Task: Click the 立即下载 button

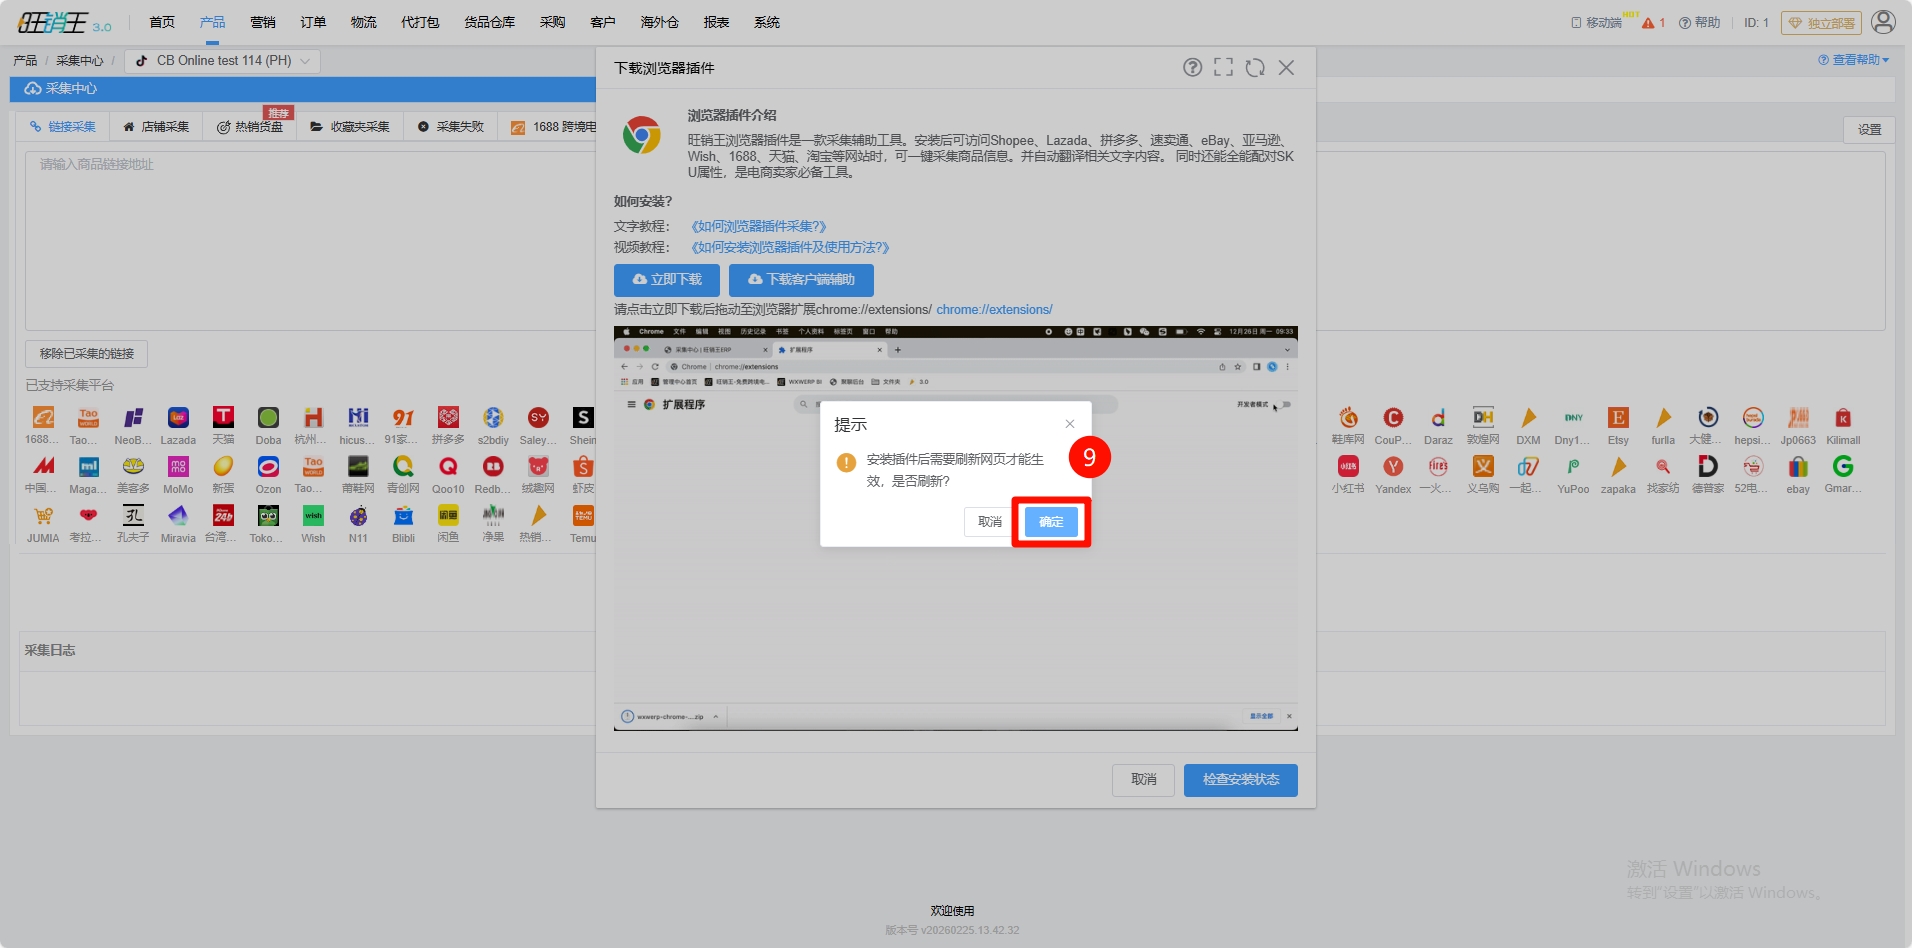Action: 667,280
